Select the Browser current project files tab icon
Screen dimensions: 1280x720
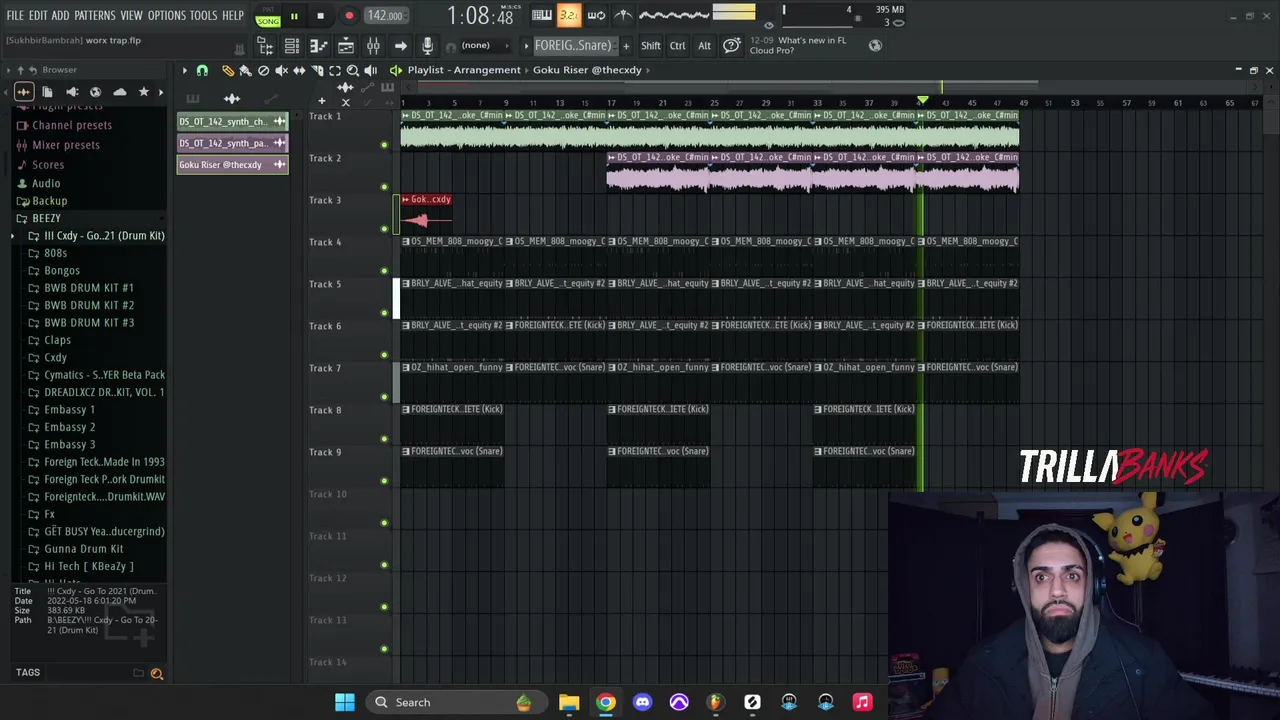point(47,92)
